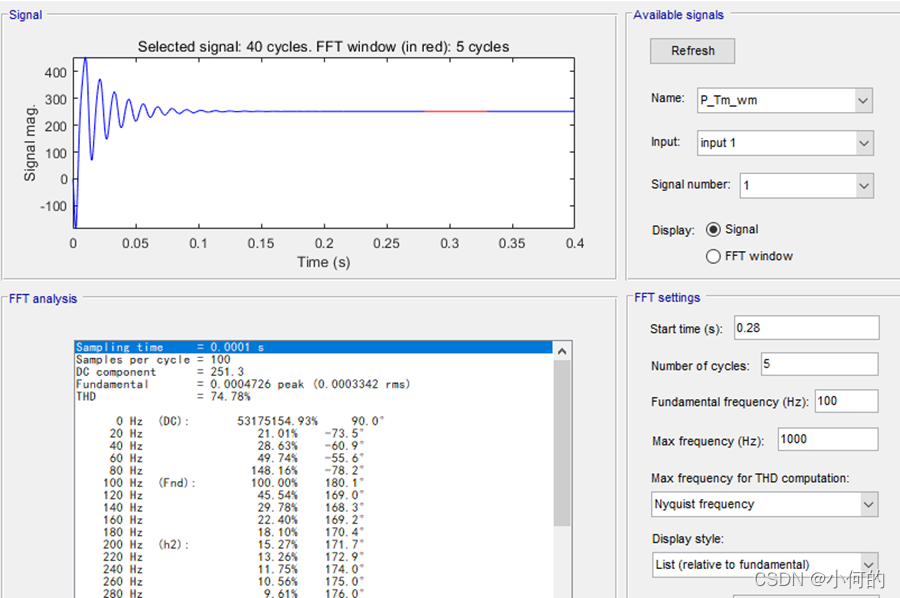Viewport: 900px width, 598px height.
Task: Select the 120 Hz row
Action: tap(314, 495)
